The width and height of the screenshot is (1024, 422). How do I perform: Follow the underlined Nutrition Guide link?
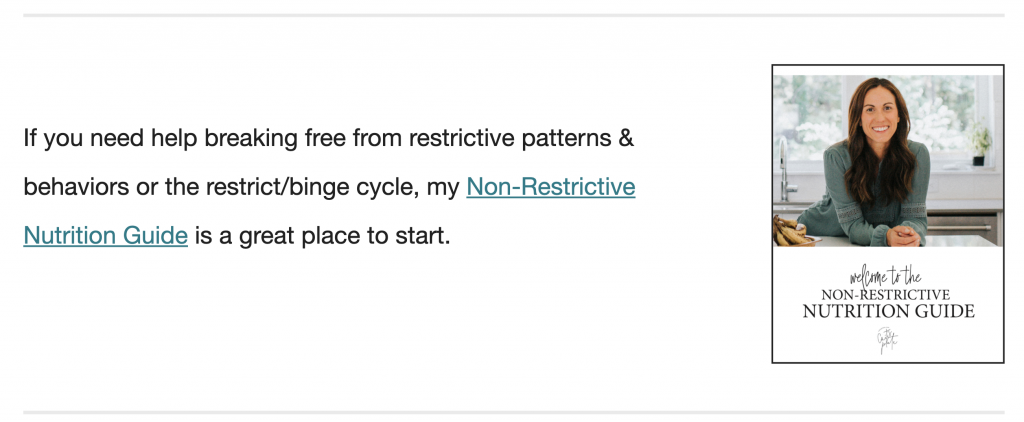tap(106, 235)
